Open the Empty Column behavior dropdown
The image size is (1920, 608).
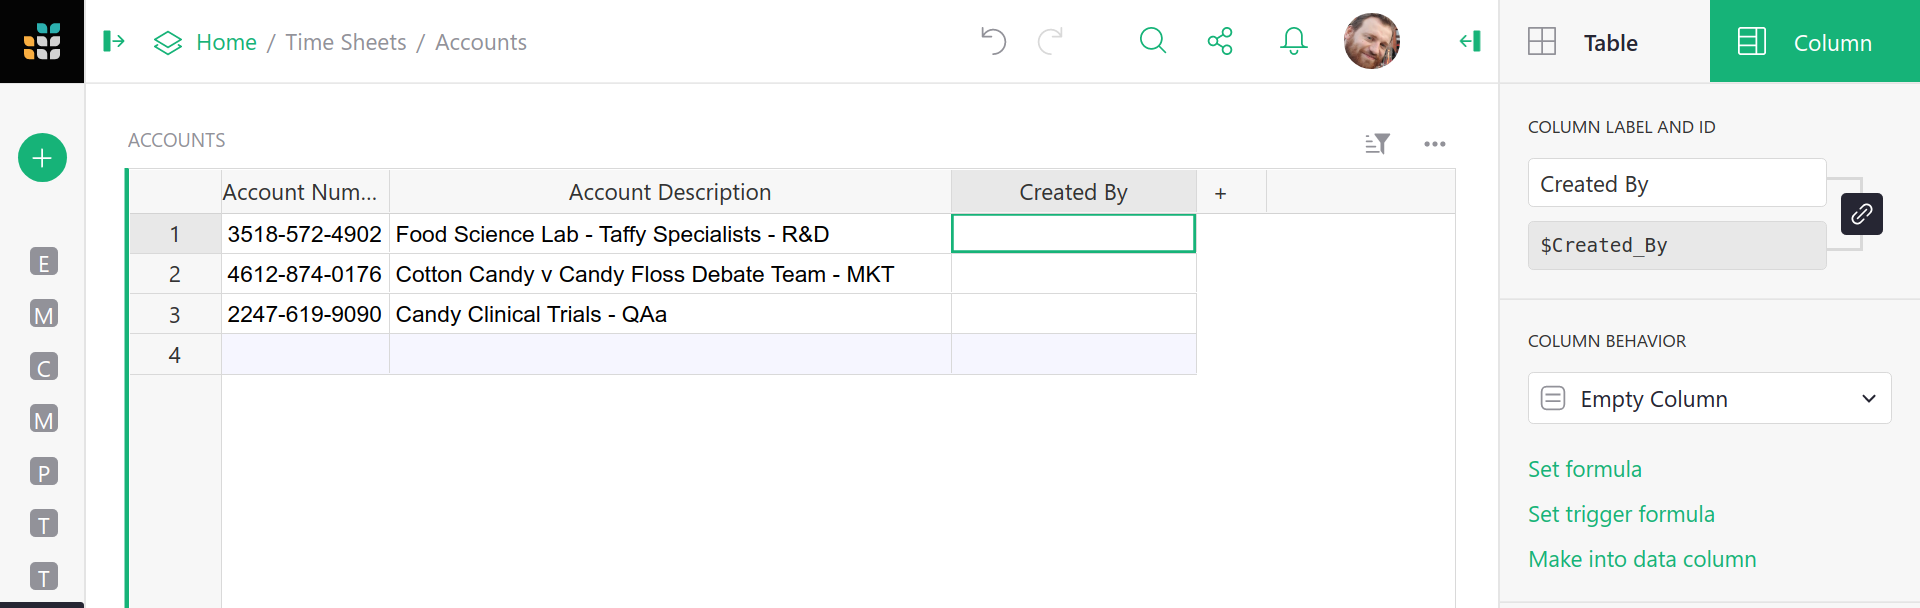[1709, 399]
